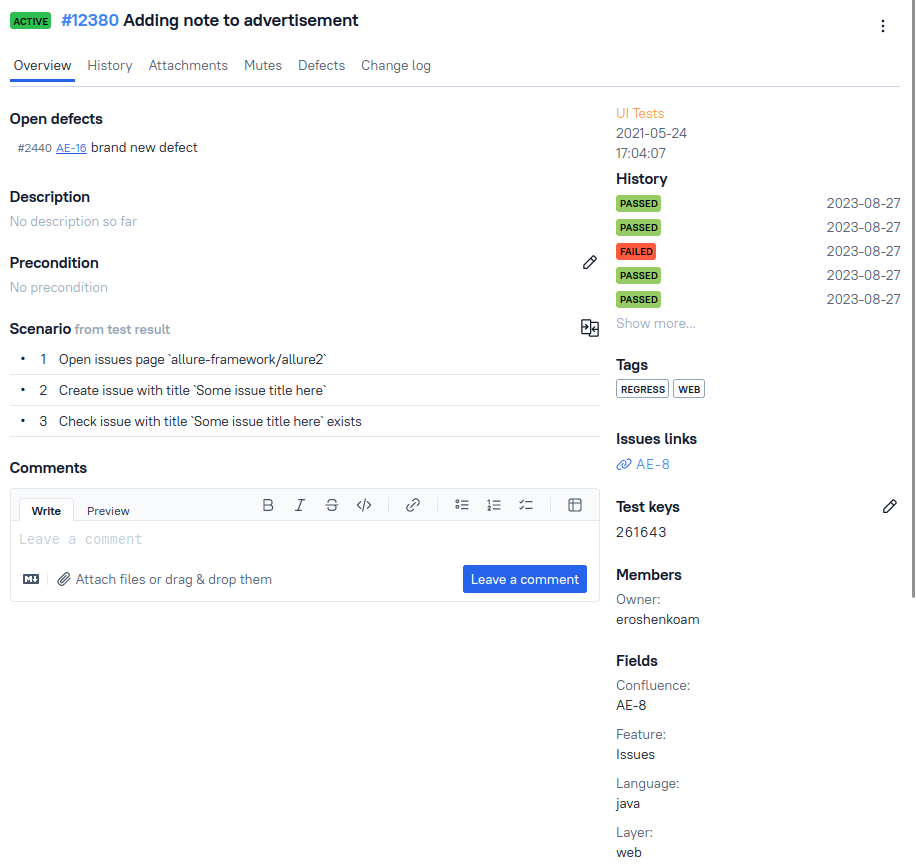Insert inline code with code icon
Screen dimensions: 916x867
point(364,505)
